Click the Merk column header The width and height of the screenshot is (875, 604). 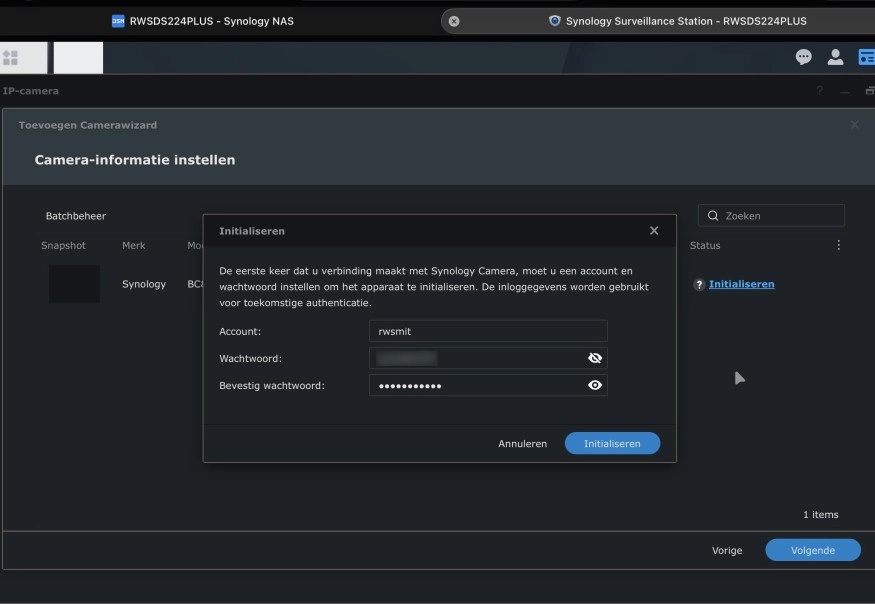tap(132, 245)
